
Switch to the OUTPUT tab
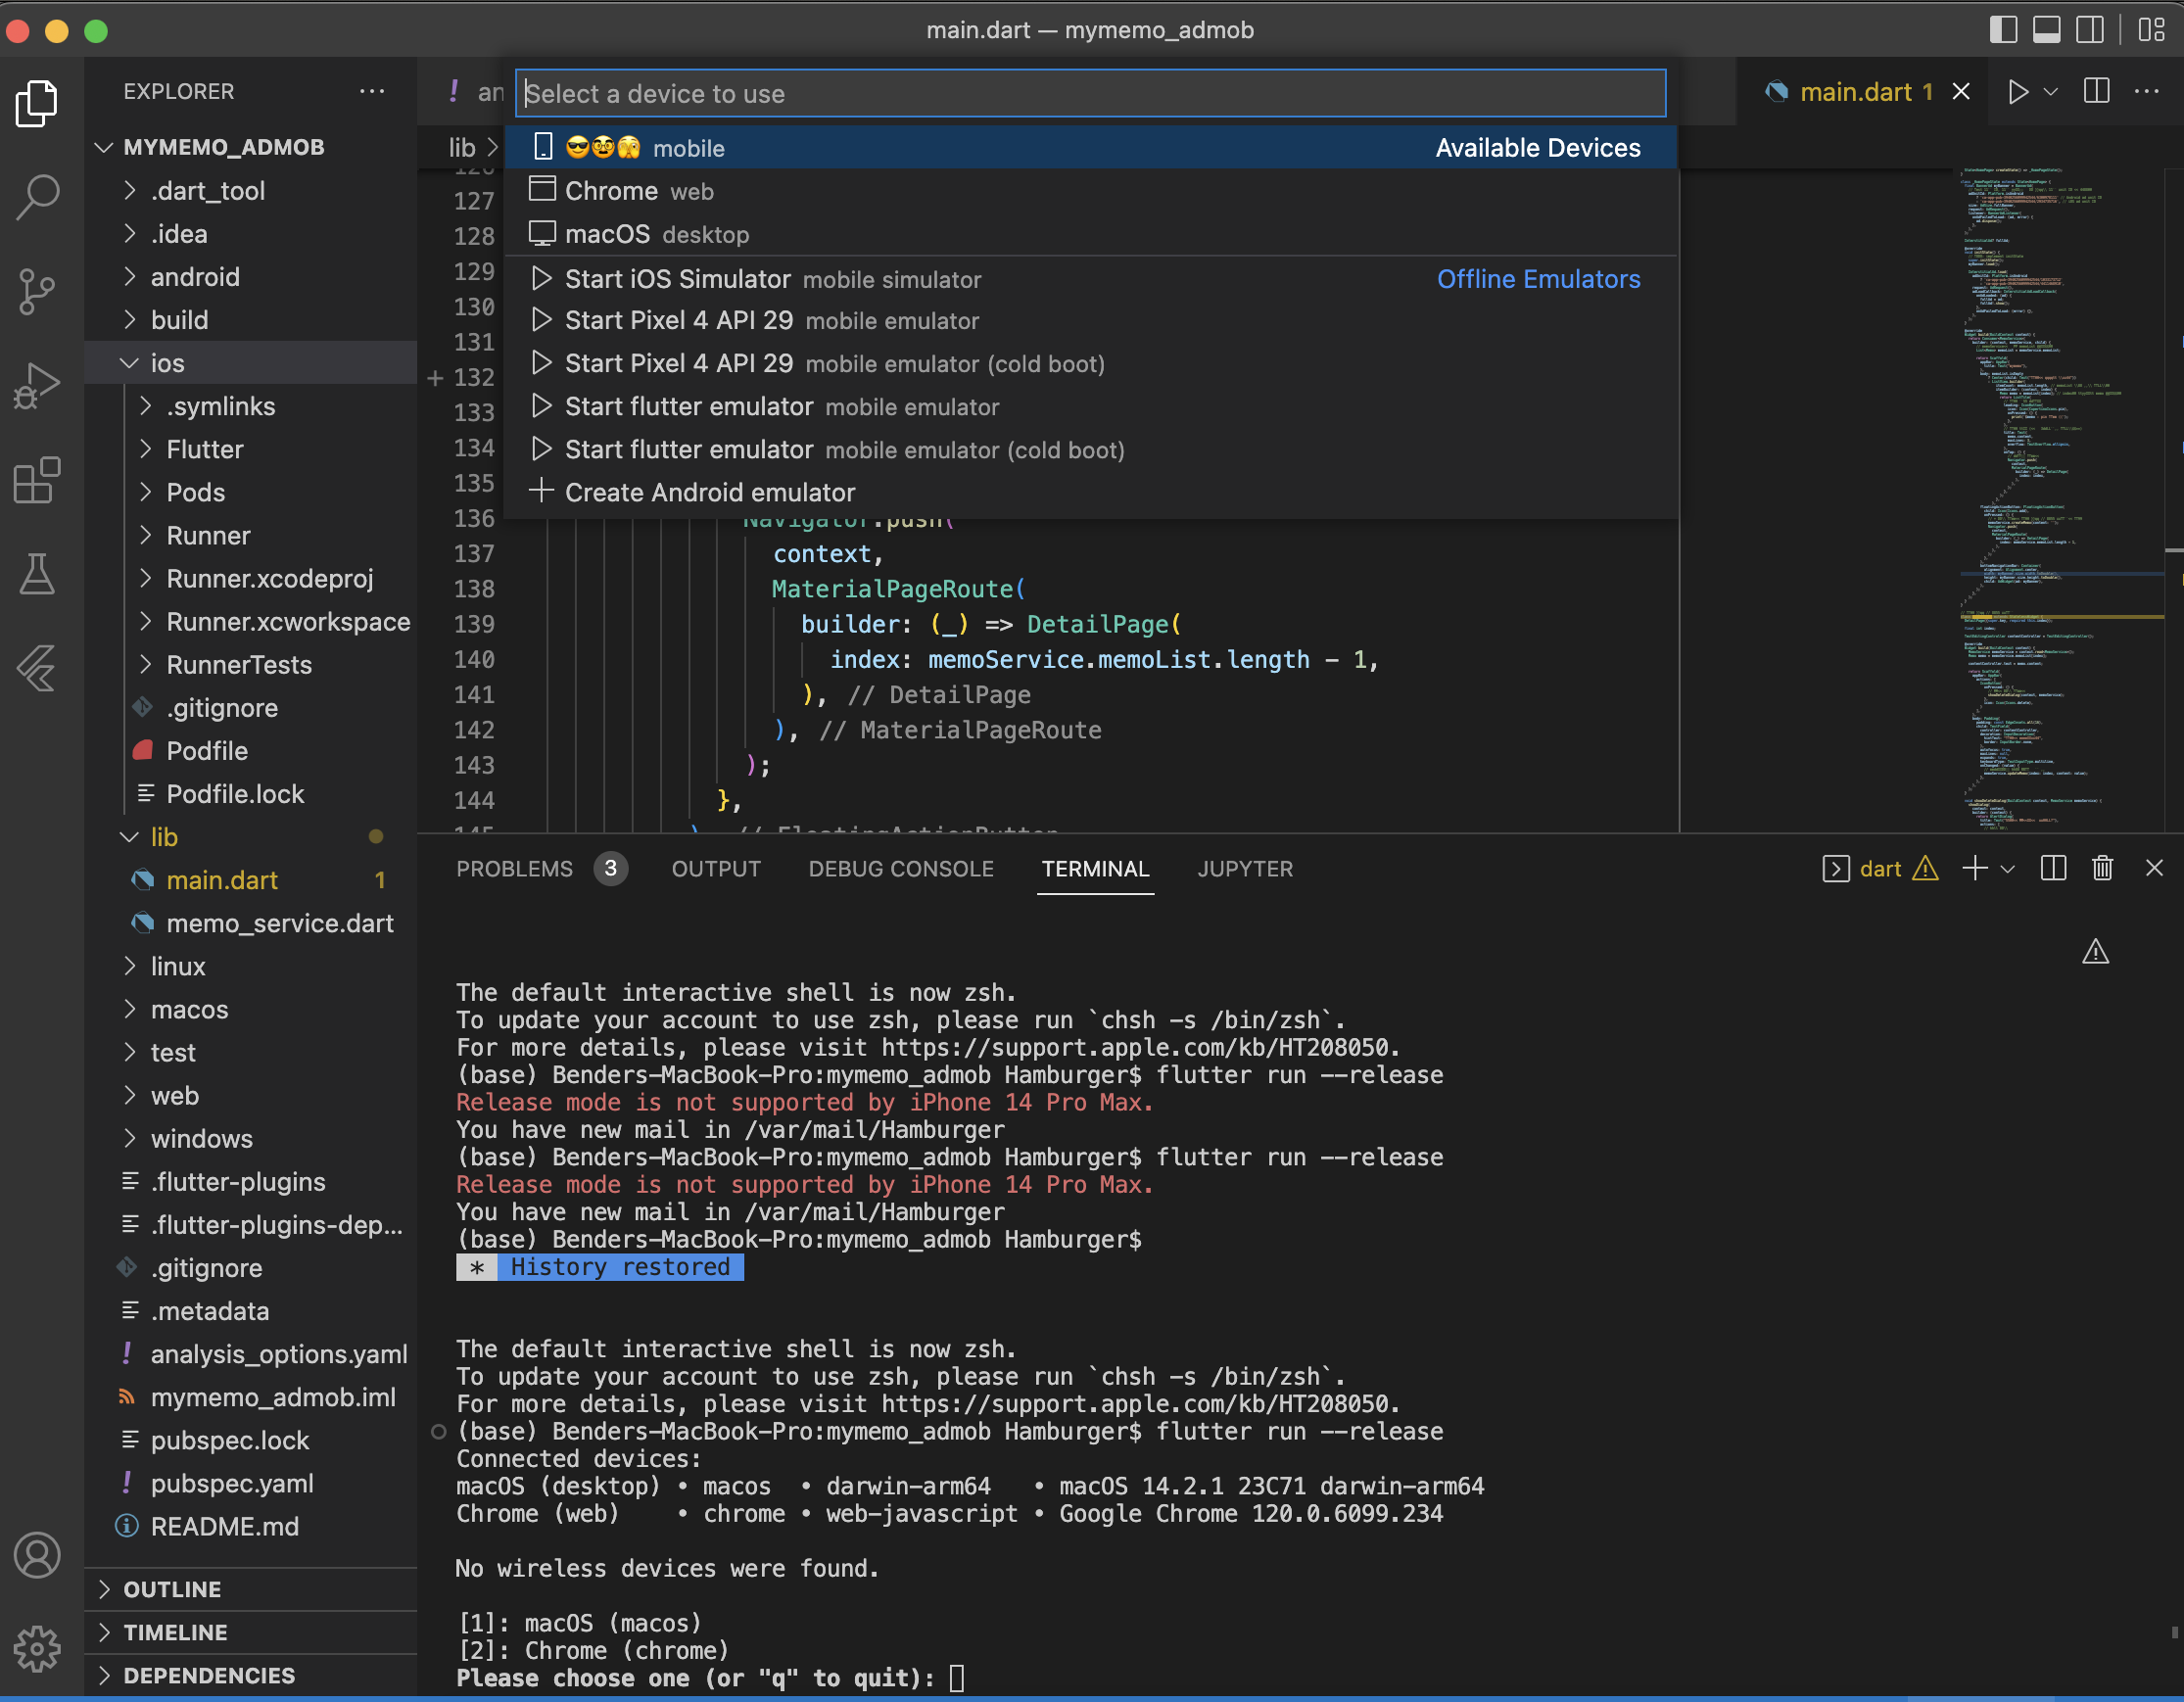pos(716,868)
